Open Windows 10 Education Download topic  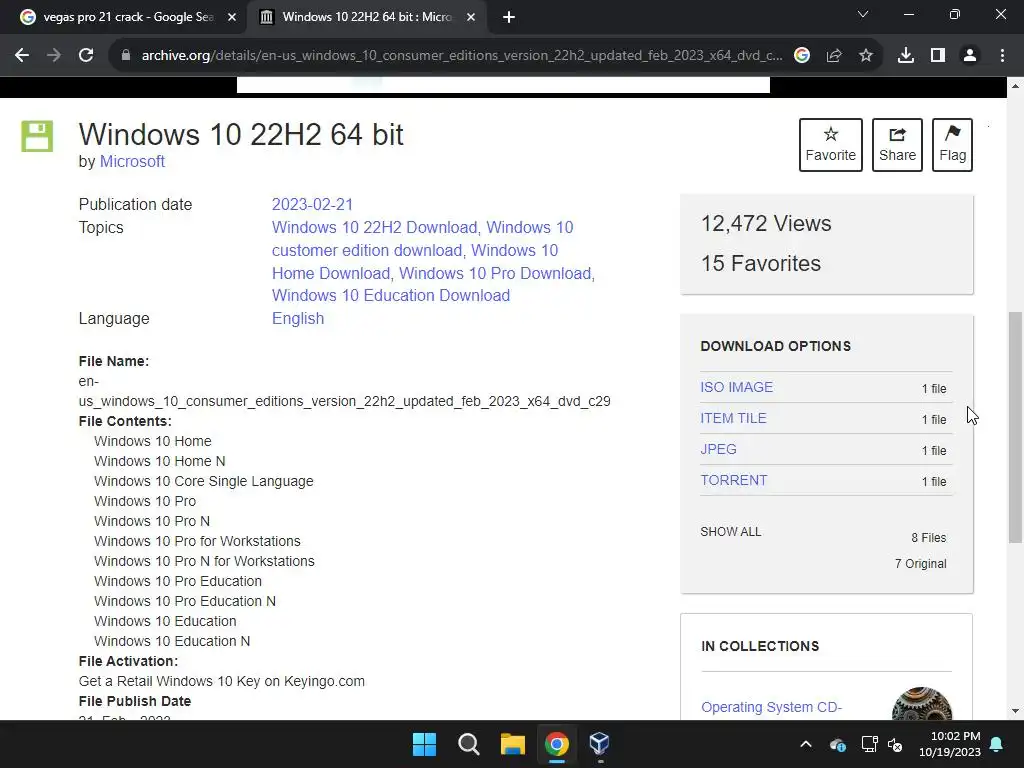[391, 295]
